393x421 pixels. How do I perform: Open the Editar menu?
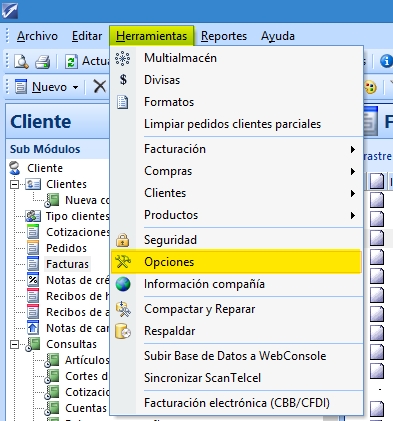point(87,36)
